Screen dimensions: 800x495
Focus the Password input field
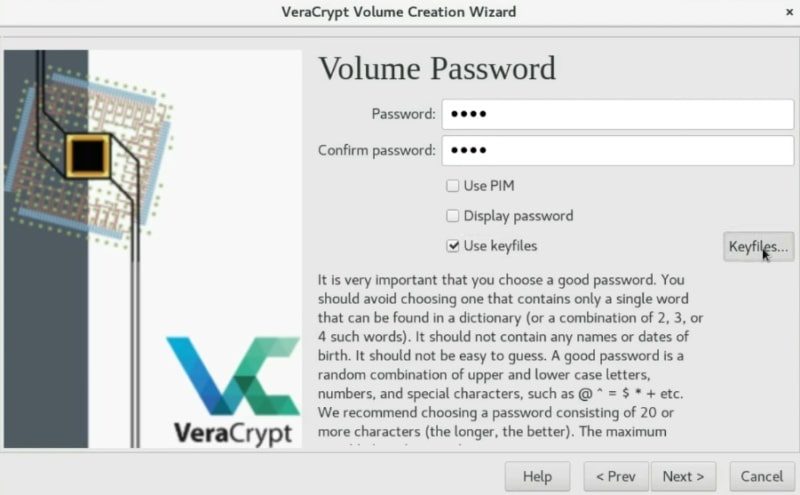[x=617, y=114]
